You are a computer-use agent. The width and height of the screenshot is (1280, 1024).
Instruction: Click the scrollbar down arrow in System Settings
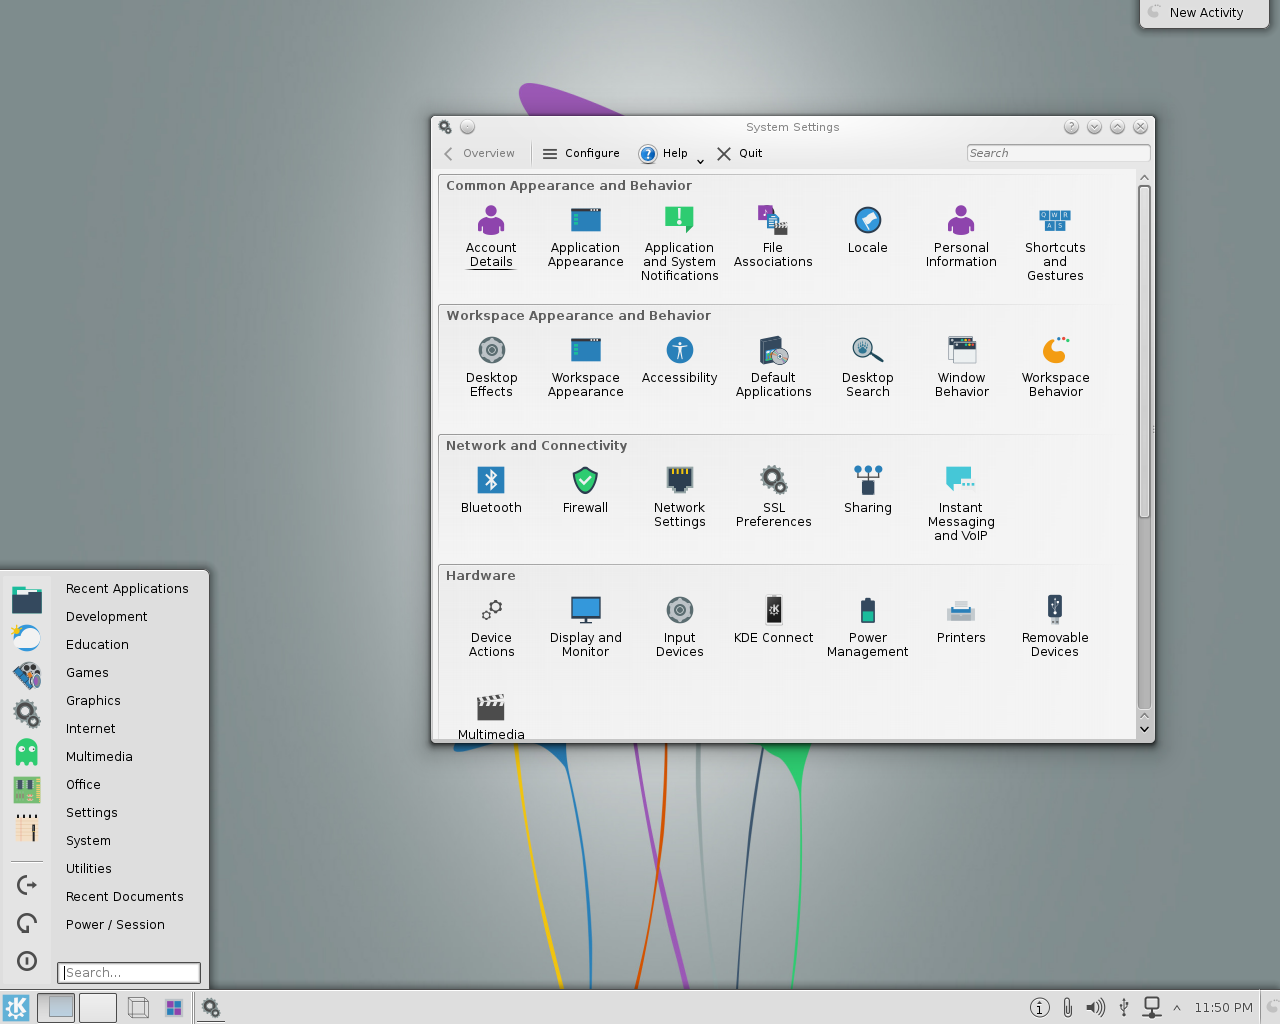pos(1145,729)
